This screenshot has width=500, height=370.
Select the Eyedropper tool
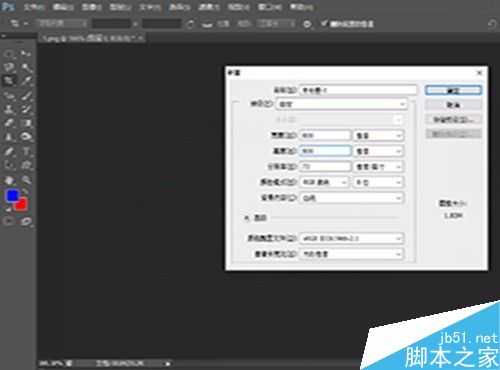26,81
